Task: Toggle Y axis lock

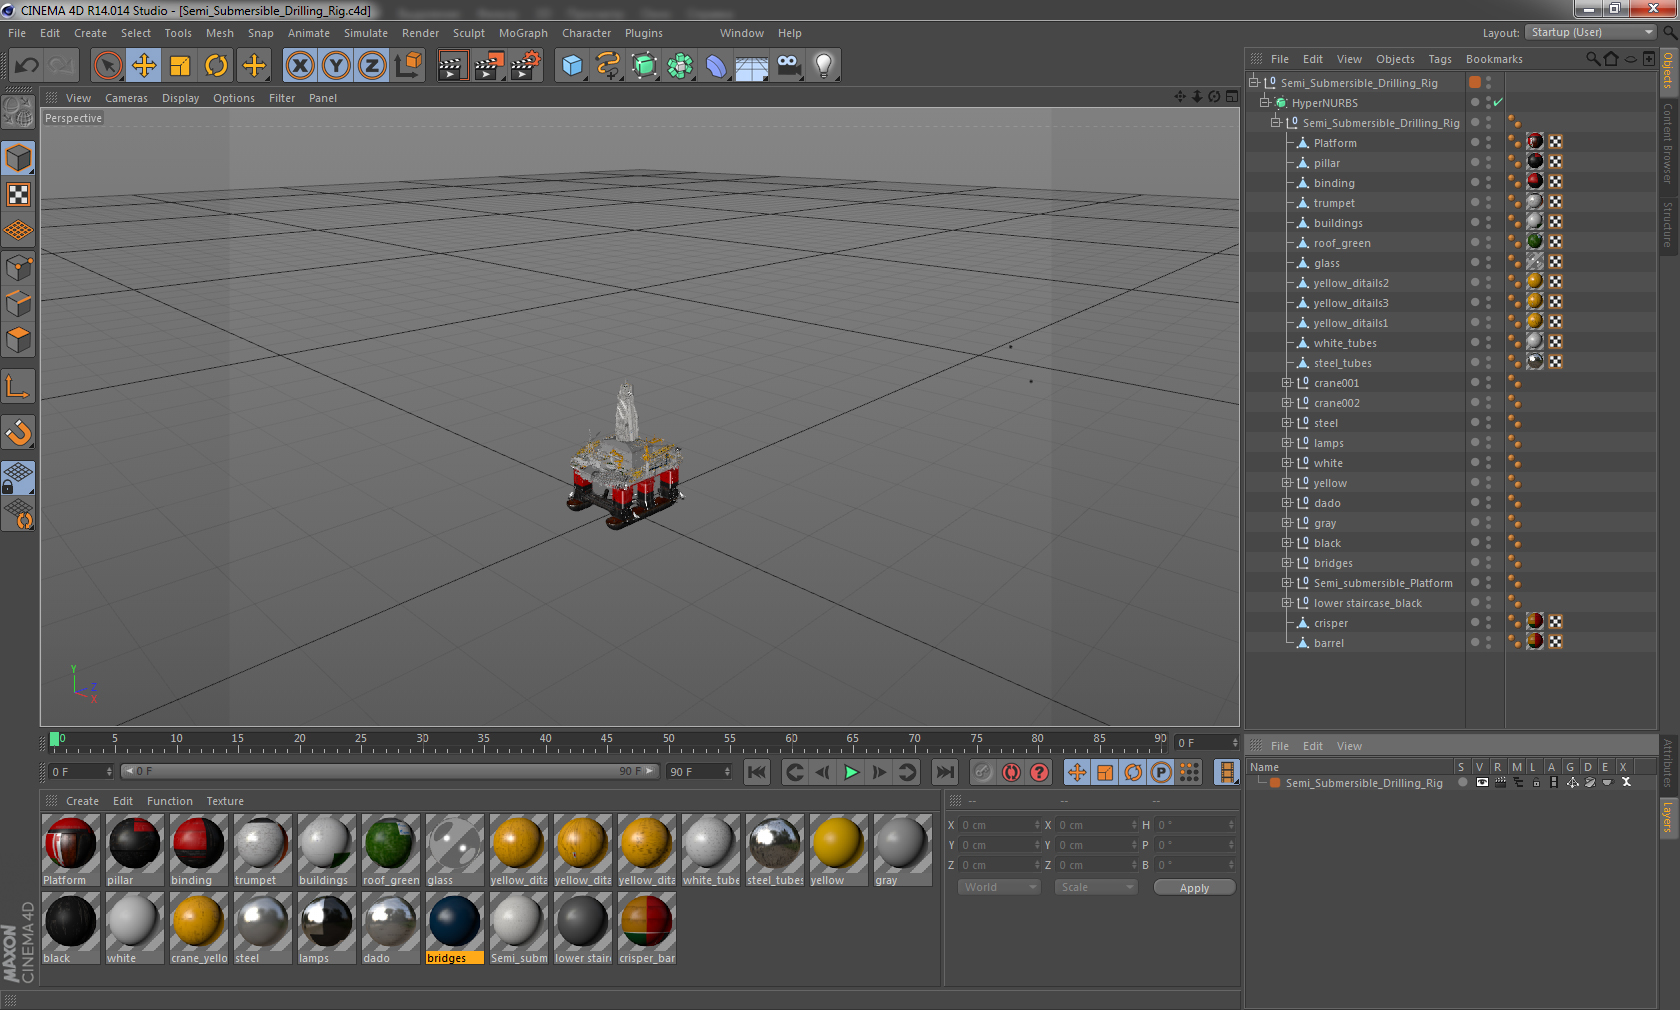Action: pyautogui.click(x=336, y=66)
